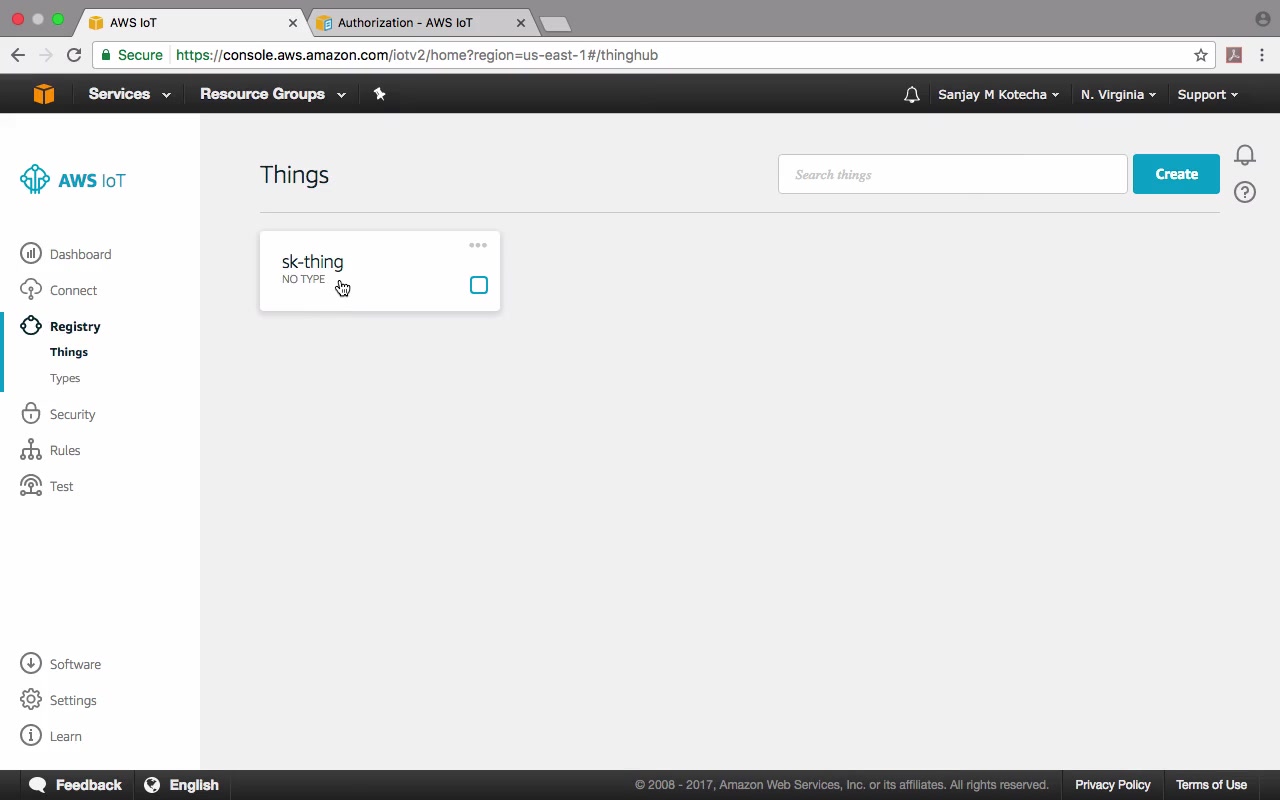Image resolution: width=1280 pixels, height=800 pixels.
Task: Click the Chrome profile avatar icon
Action: 1262,19
